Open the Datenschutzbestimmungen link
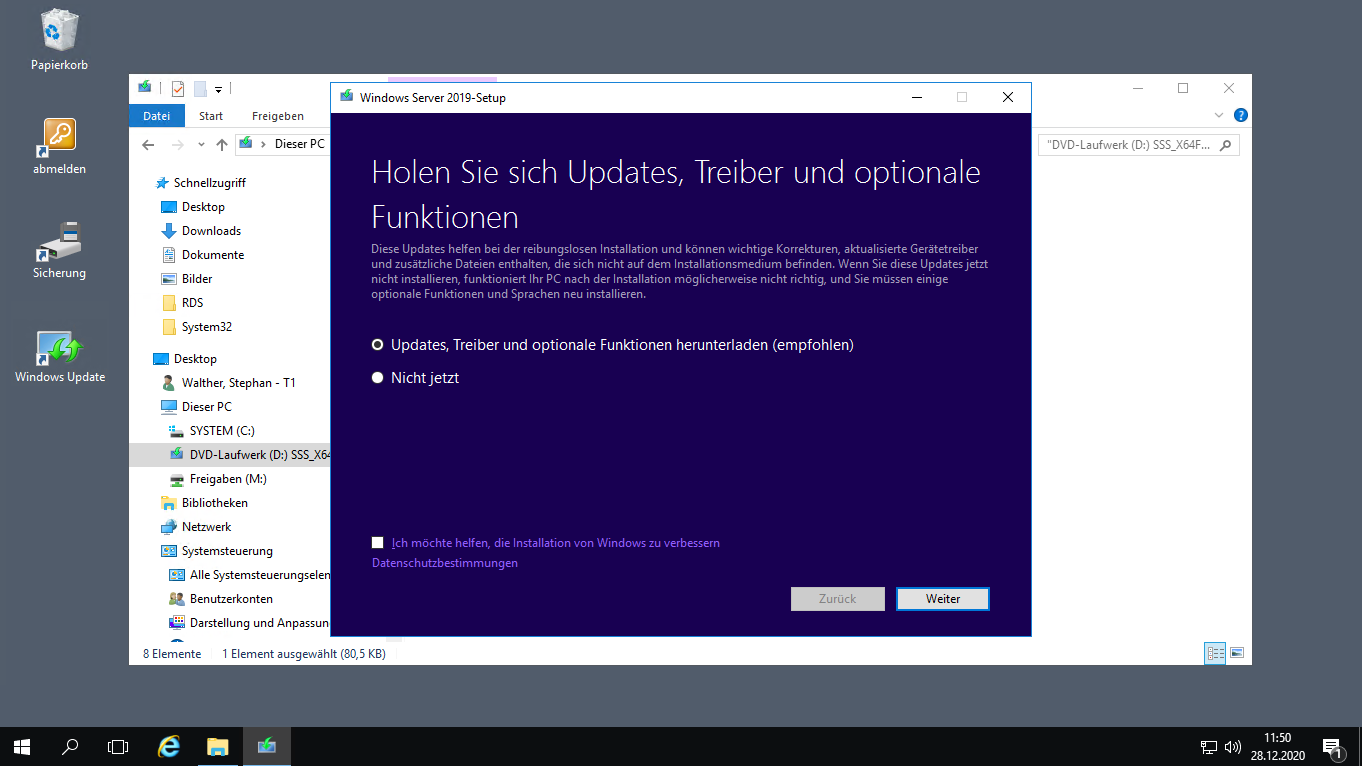 pos(445,563)
